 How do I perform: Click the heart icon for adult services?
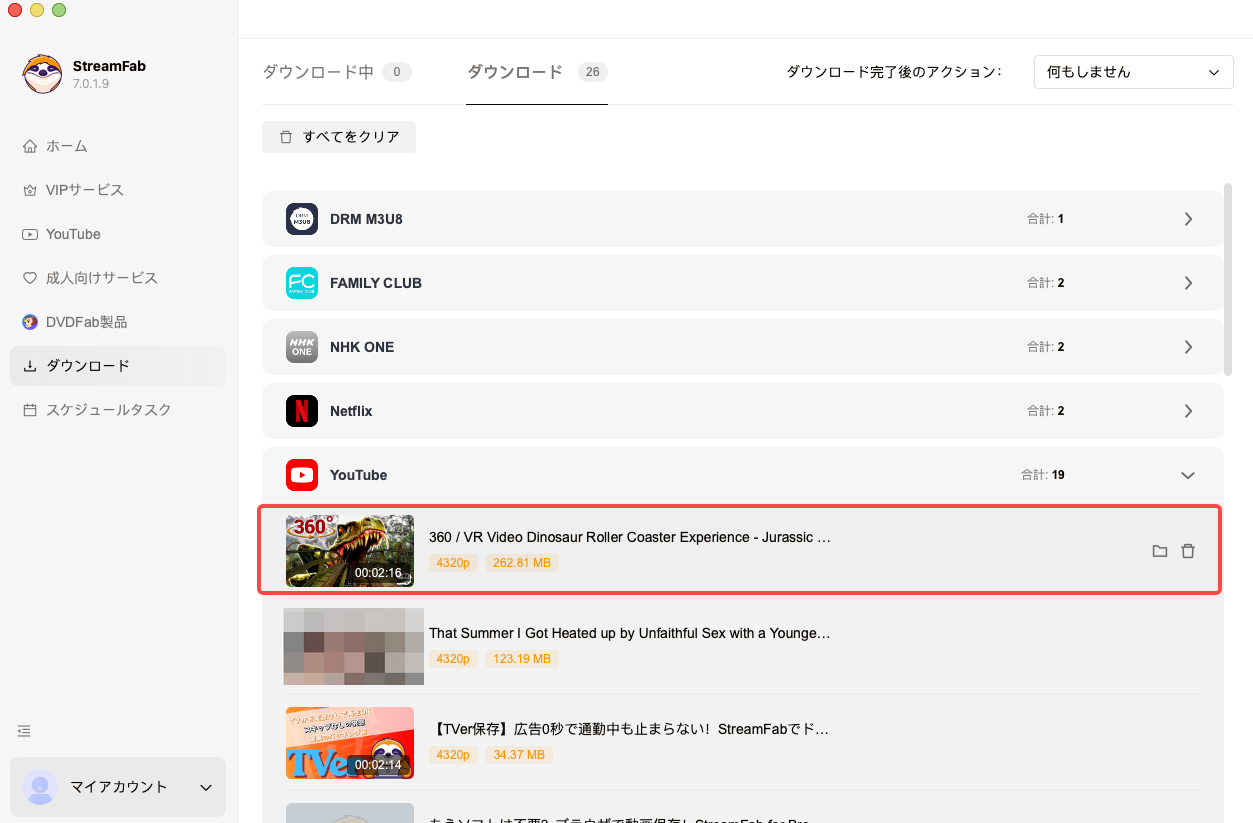pyautogui.click(x=30, y=278)
